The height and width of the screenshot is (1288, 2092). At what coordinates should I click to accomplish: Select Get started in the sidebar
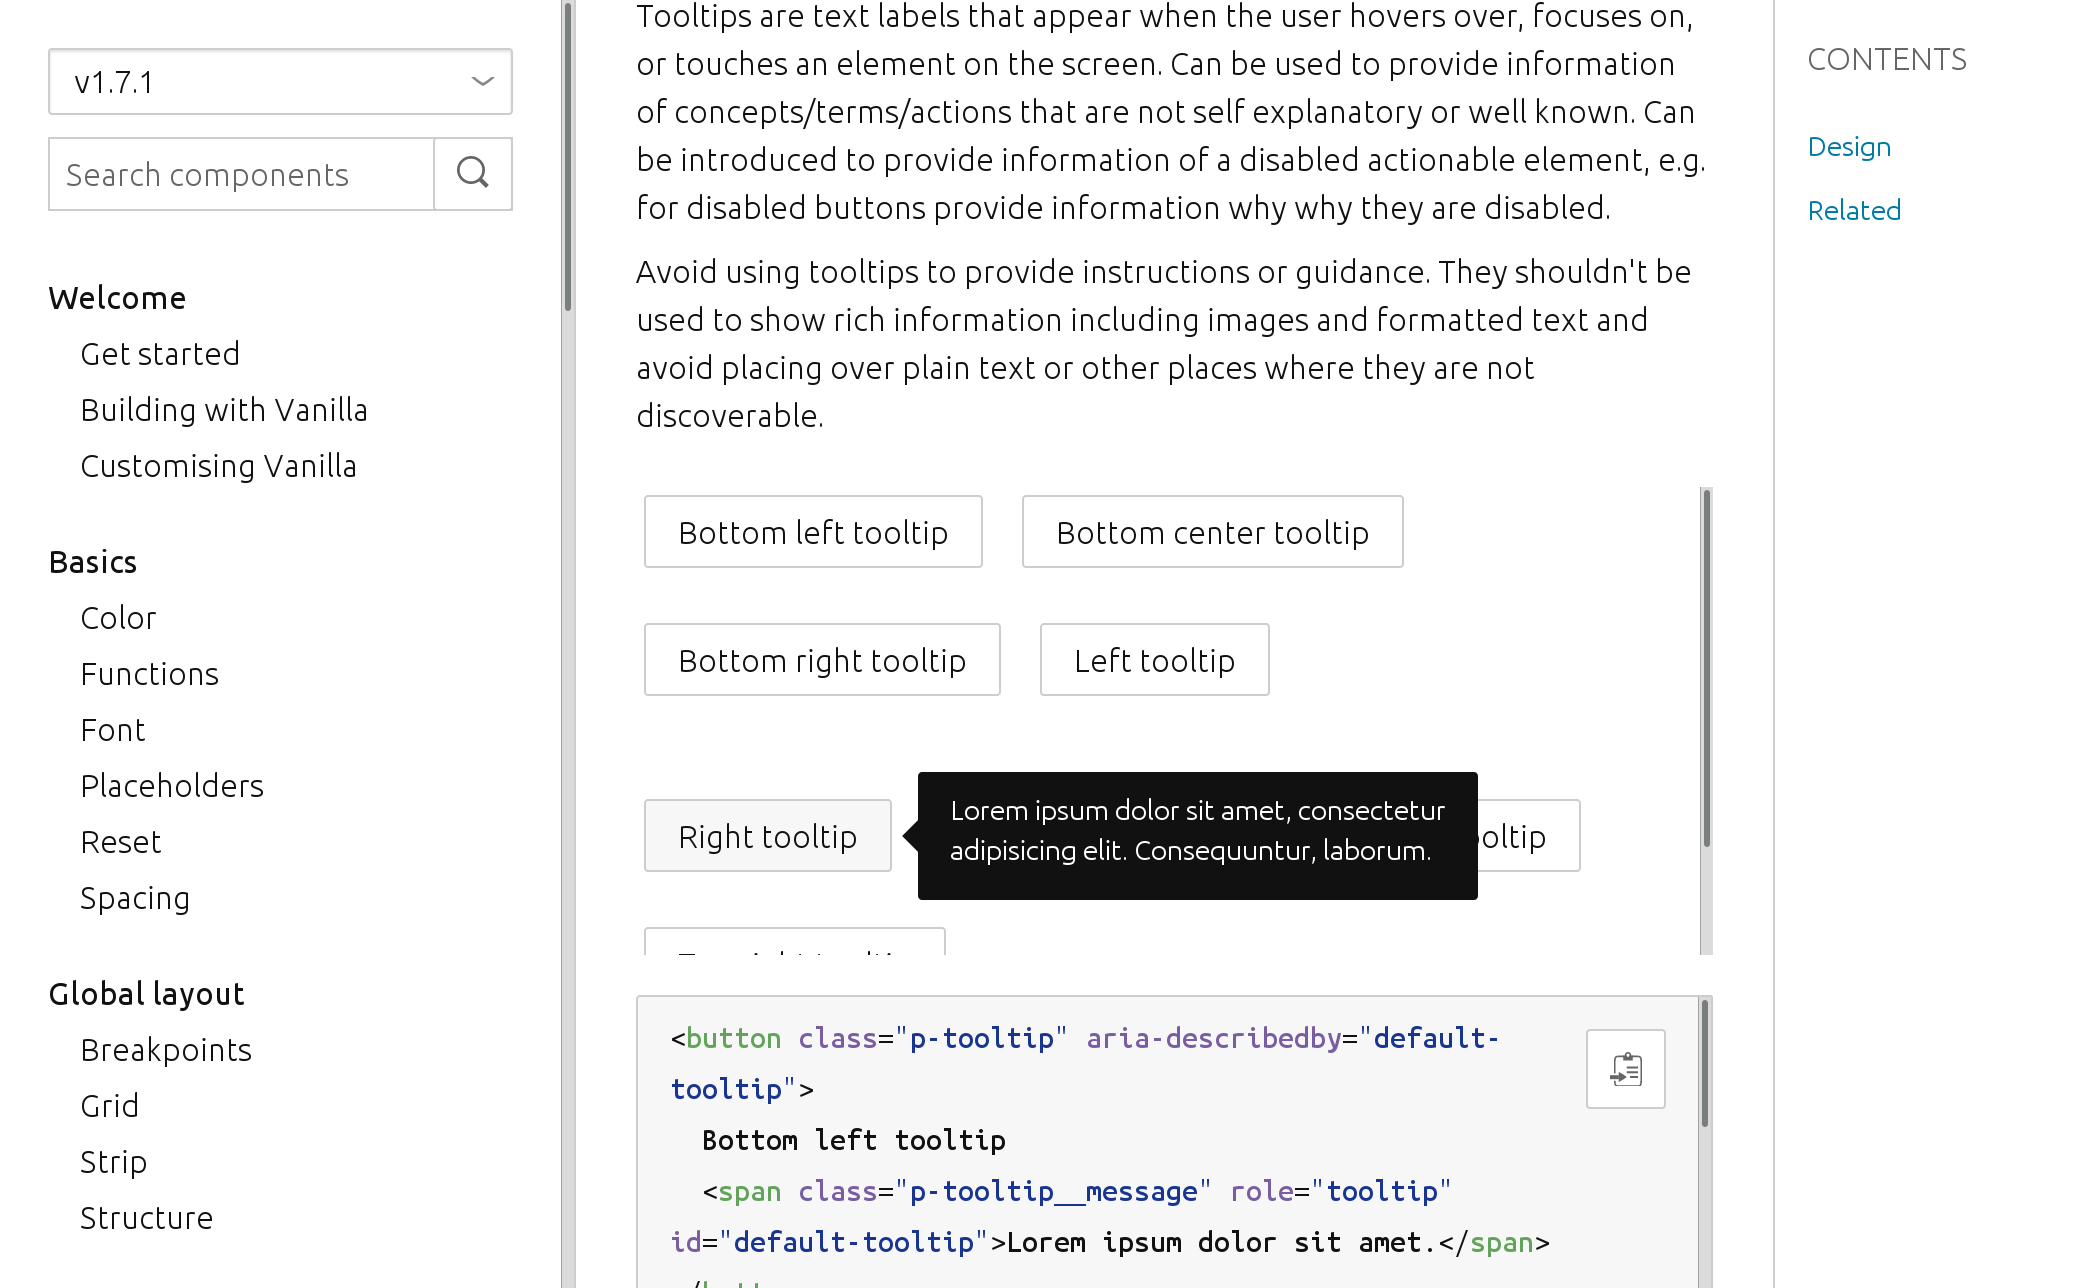160,353
